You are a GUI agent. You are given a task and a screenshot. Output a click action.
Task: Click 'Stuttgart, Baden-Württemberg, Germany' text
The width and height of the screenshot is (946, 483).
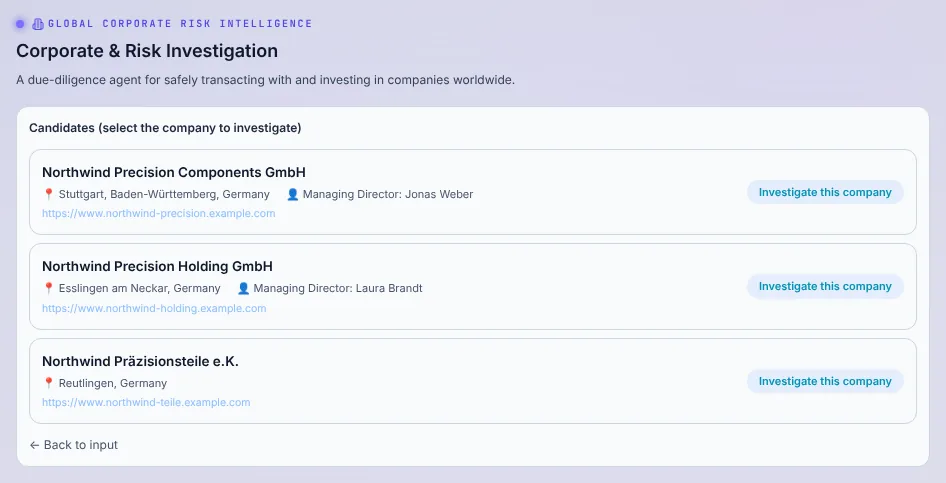coord(164,194)
